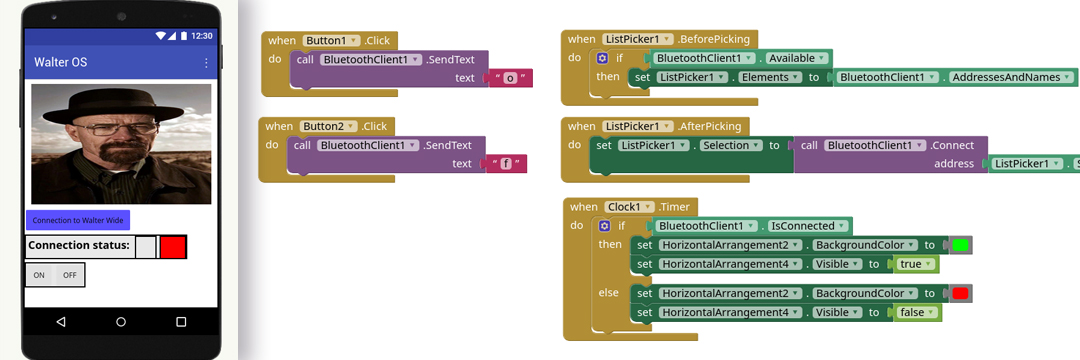Tap the Android recent apps square icon
The image size is (1080, 360).
(181, 321)
